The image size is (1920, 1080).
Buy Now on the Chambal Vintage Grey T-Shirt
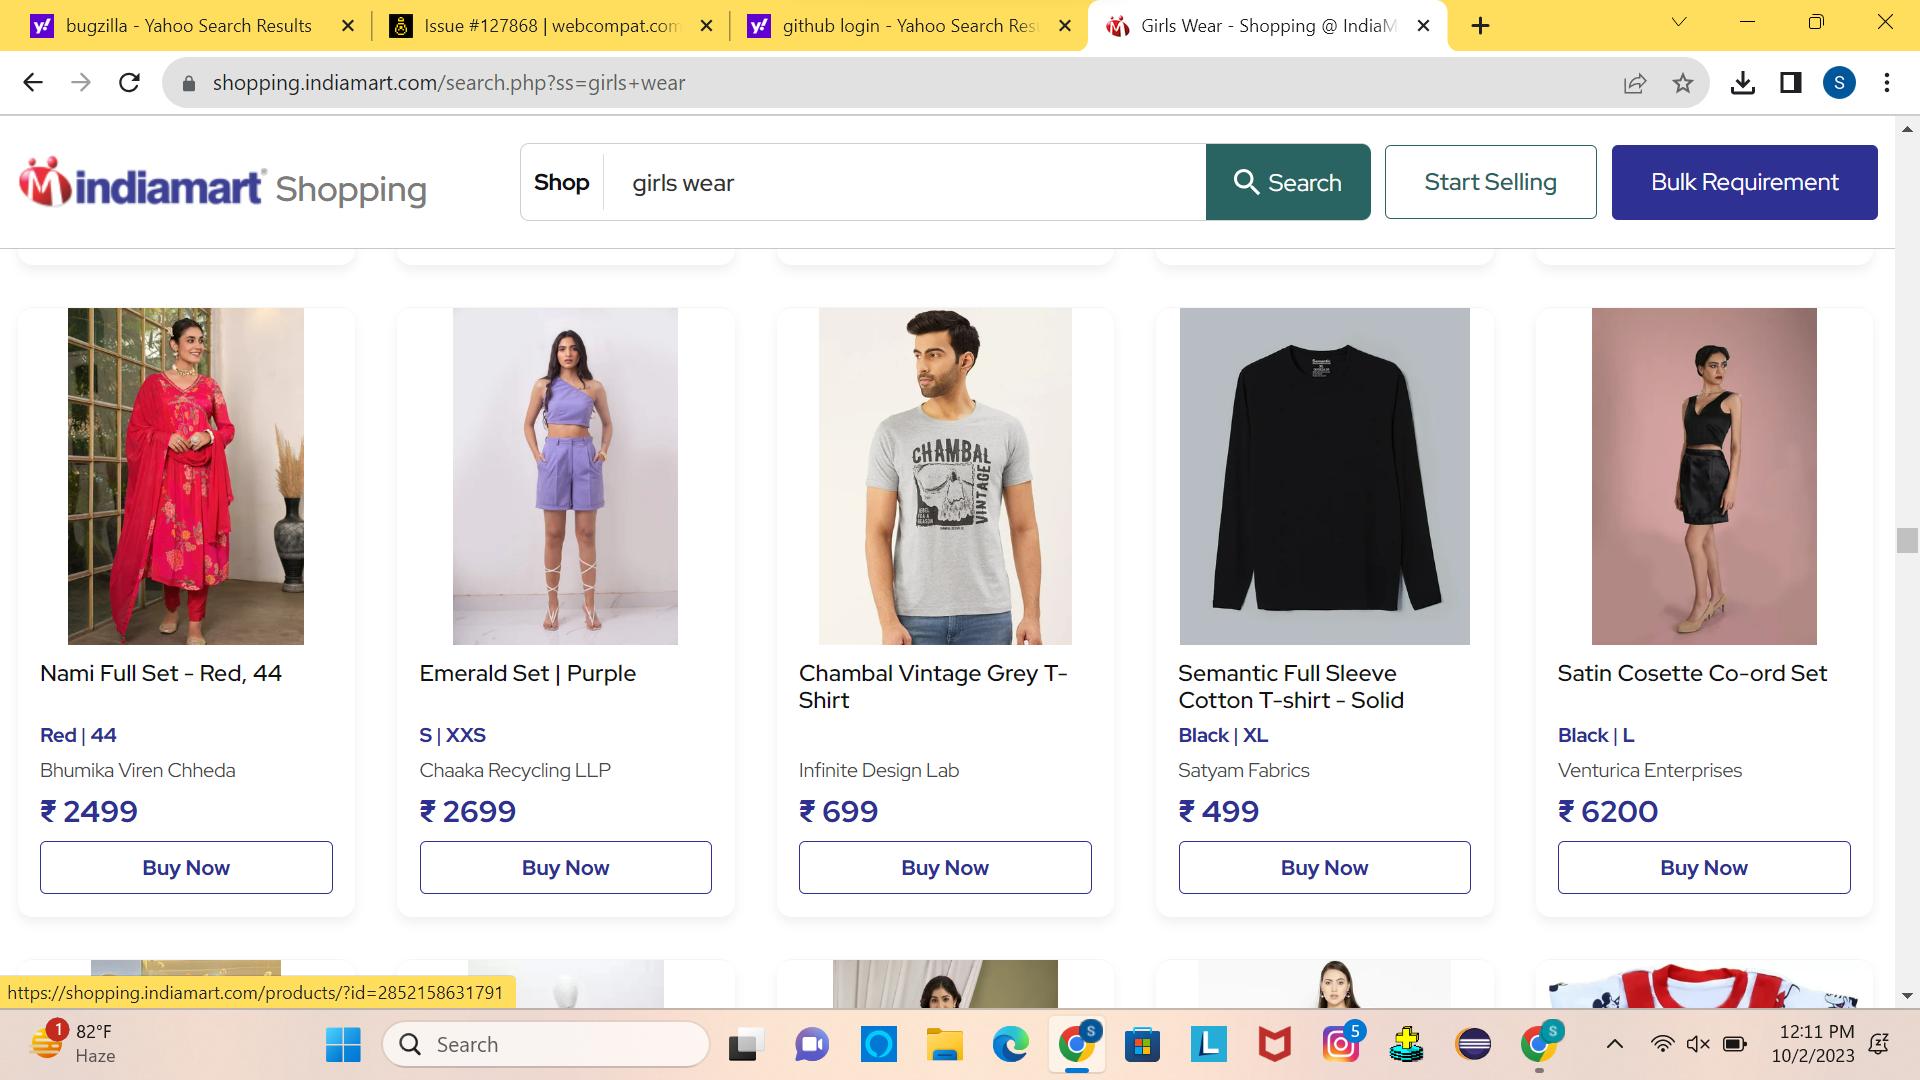944,867
